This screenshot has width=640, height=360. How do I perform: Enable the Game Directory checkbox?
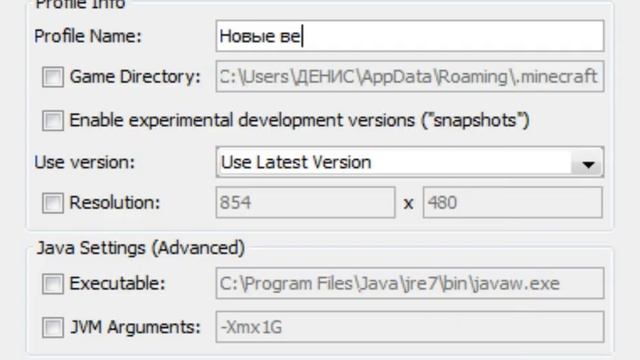(53, 77)
